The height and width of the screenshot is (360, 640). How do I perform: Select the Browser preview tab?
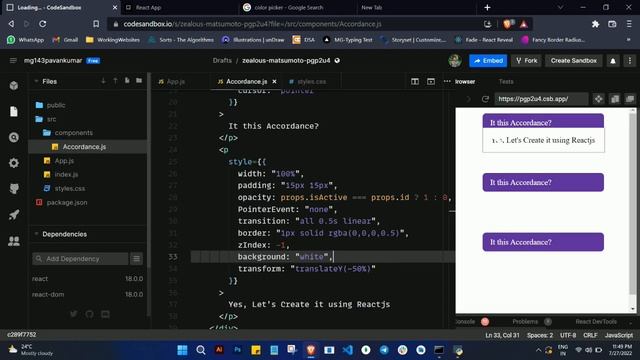coord(465,82)
